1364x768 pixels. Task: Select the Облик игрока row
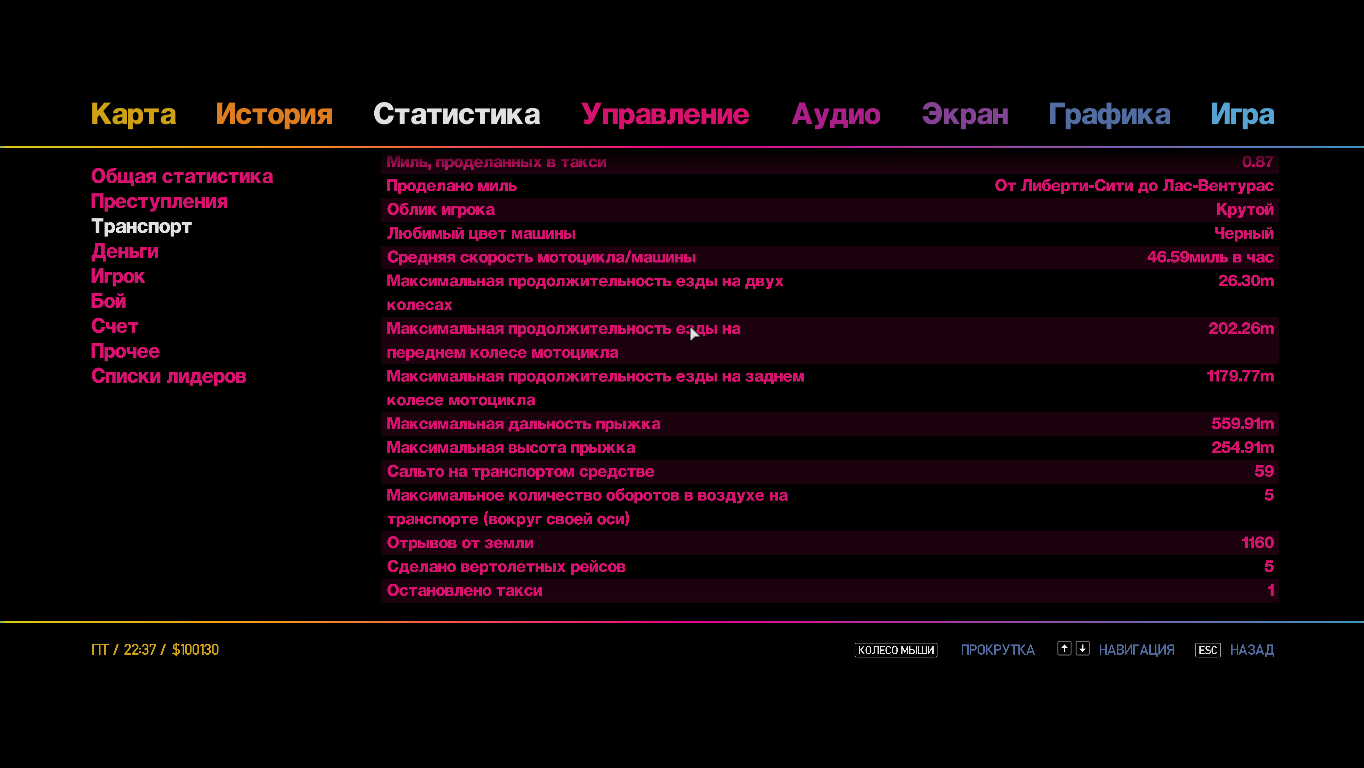[830, 210]
